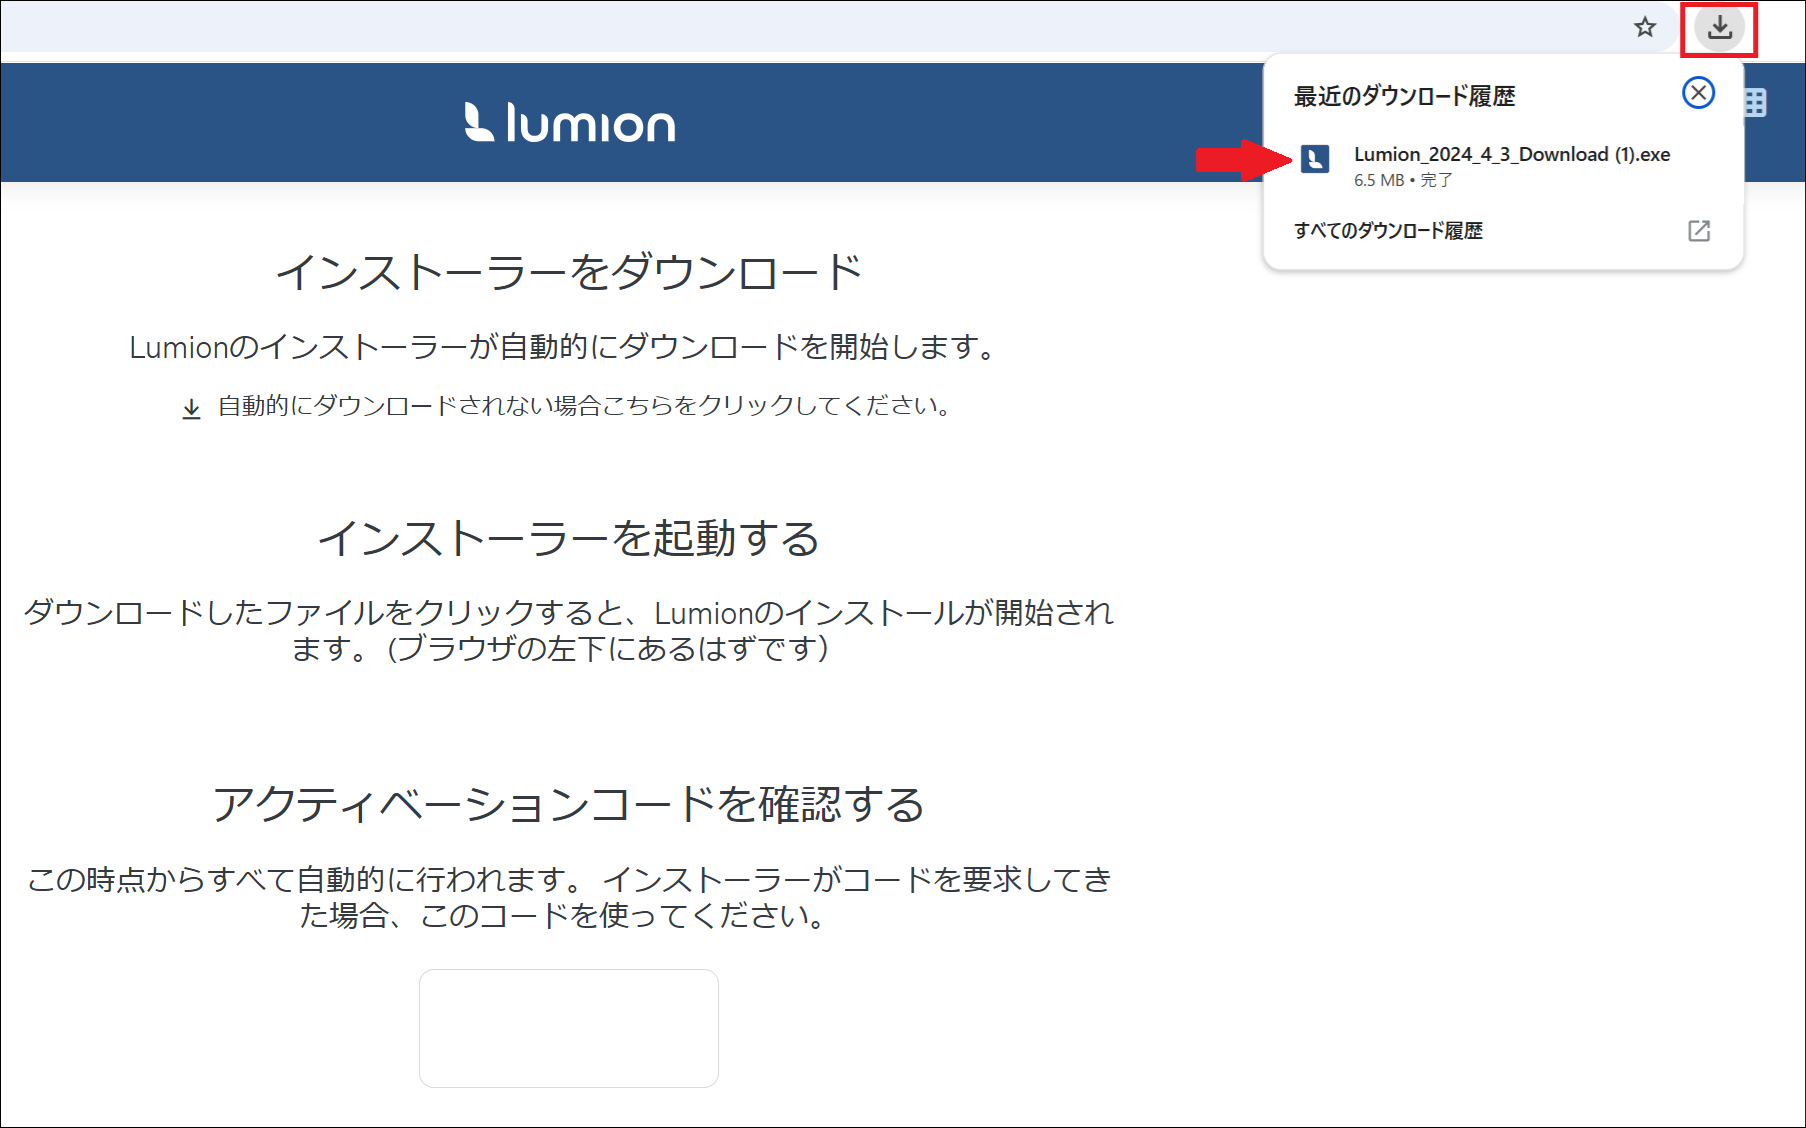Click the インストーラーを起動する heading
Image resolution: width=1806 pixels, height=1128 pixels.
568,538
